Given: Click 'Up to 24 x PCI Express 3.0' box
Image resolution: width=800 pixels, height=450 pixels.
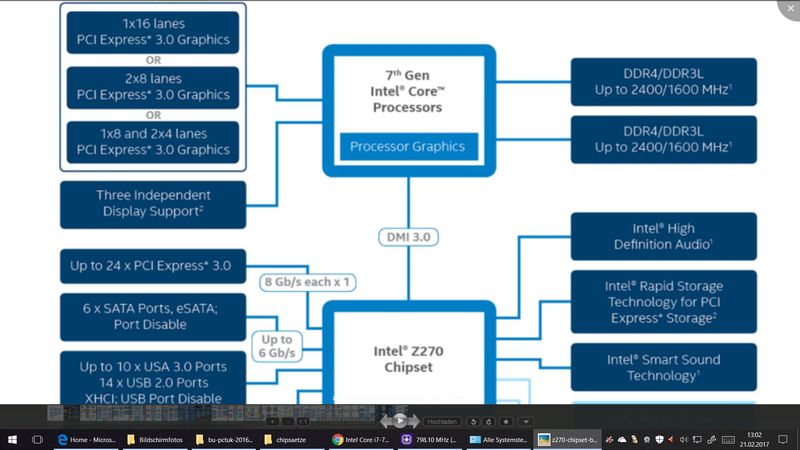Looking at the screenshot, I should 153,266.
